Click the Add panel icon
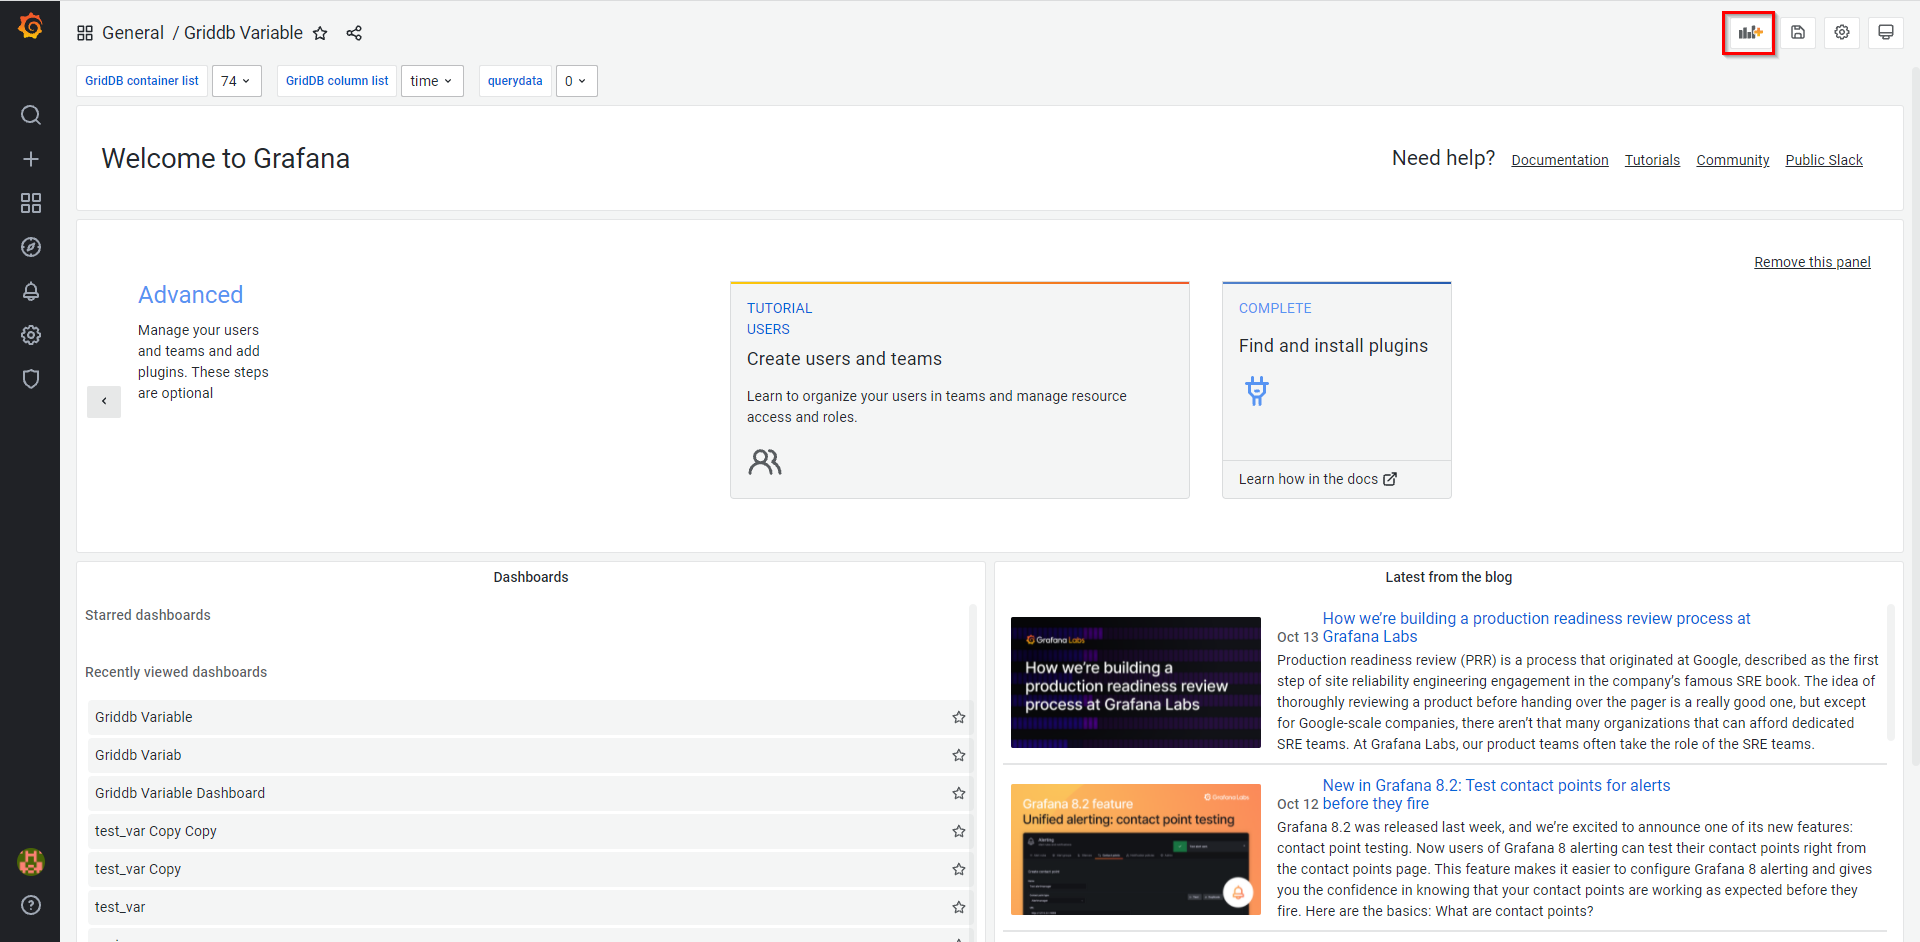 tap(1749, 33)
